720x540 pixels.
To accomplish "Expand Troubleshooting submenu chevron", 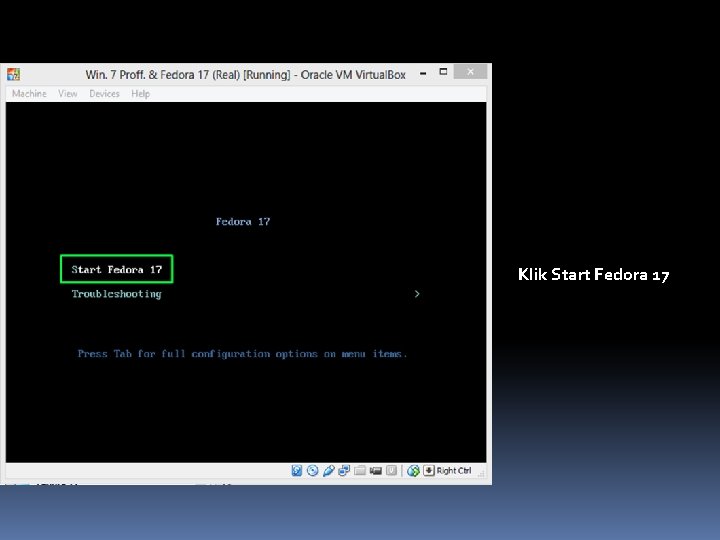I will point(417,294).
